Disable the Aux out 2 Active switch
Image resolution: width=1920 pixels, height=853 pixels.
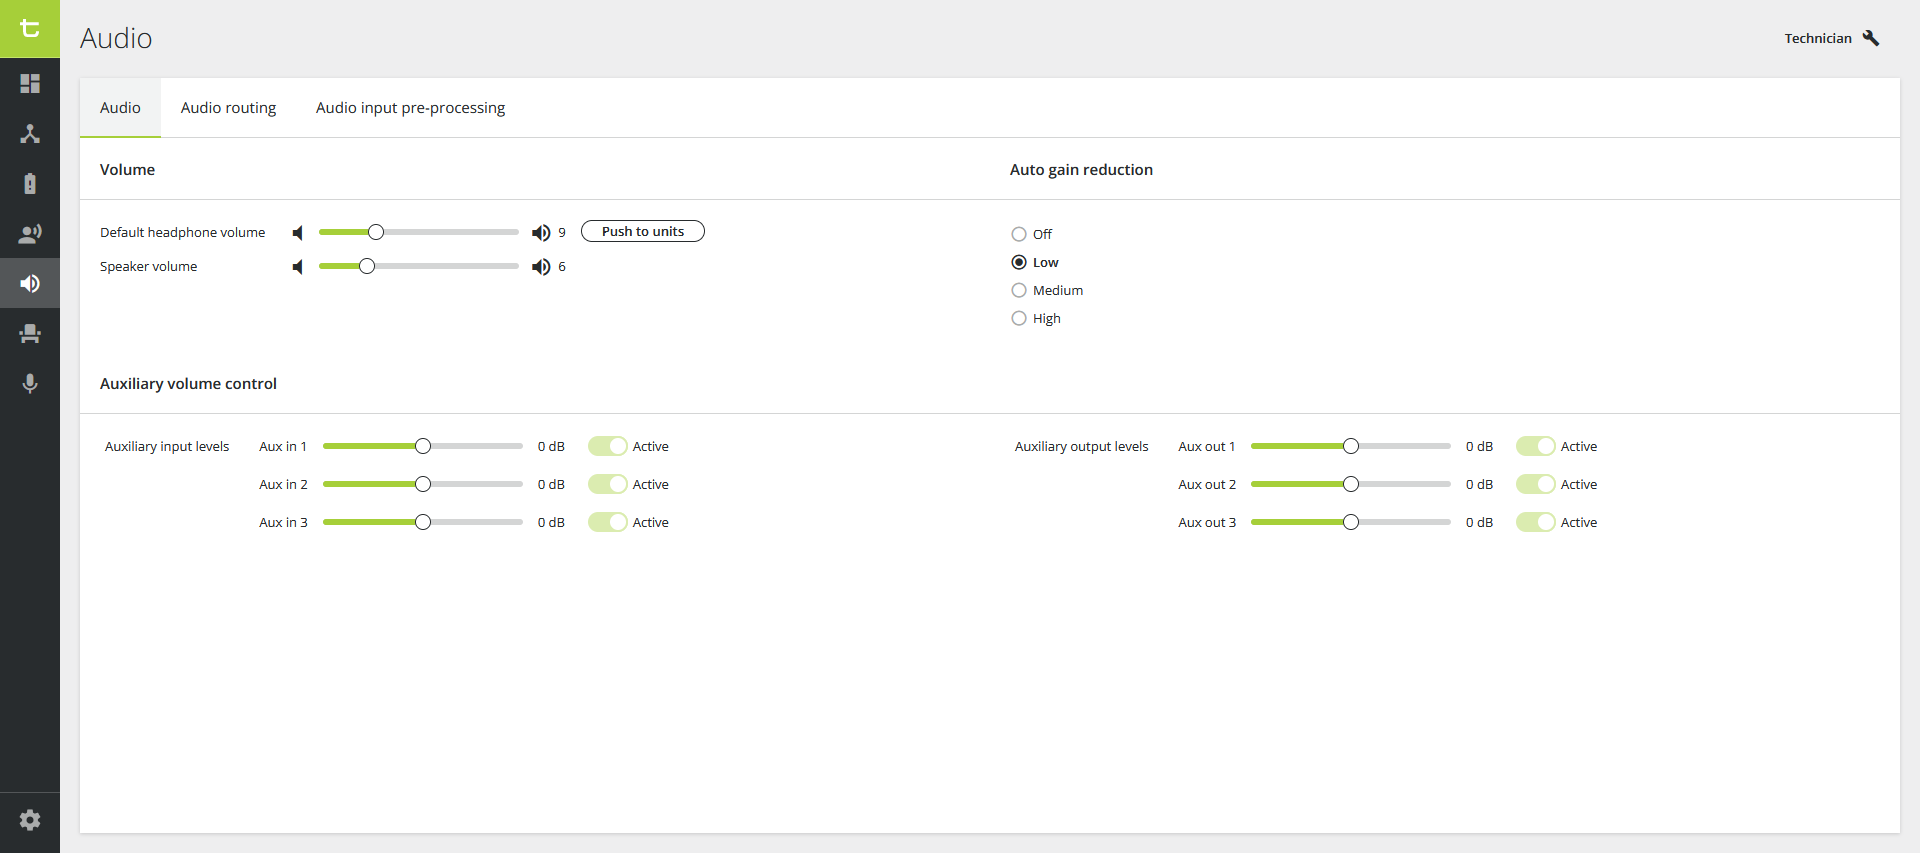click(x=1535, y=485)
